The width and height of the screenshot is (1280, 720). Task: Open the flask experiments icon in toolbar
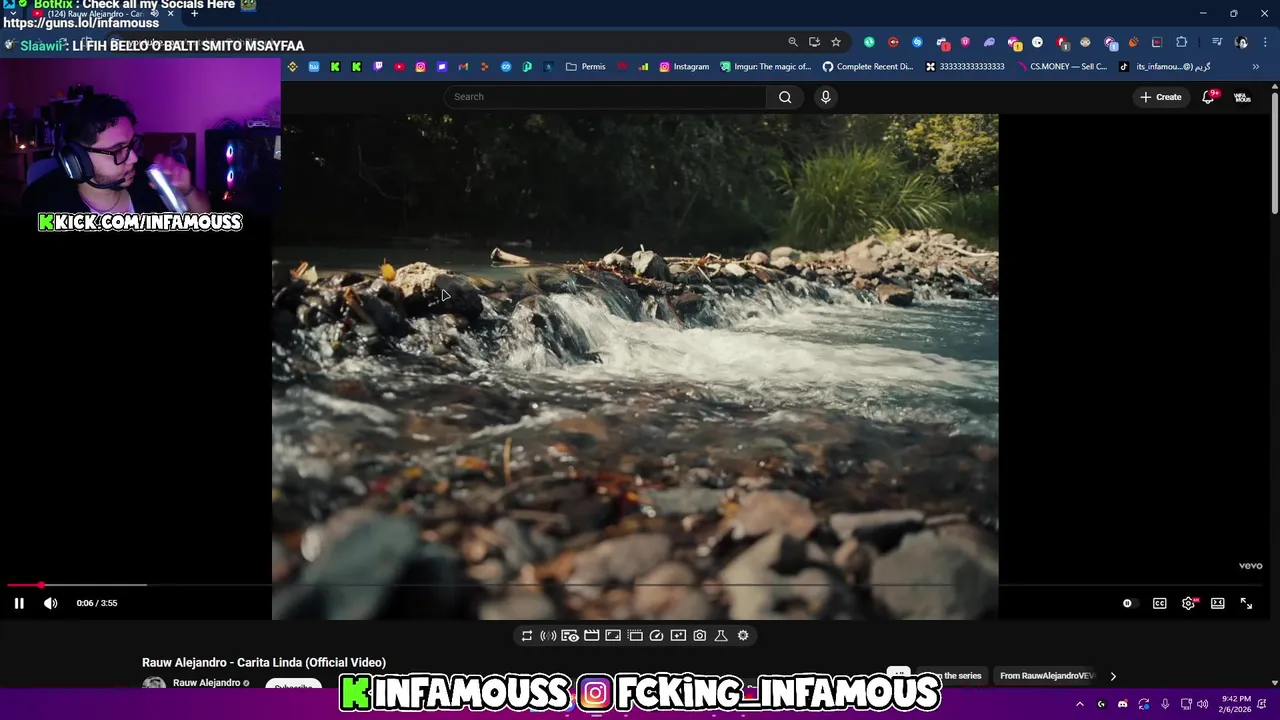pos(721,635)
